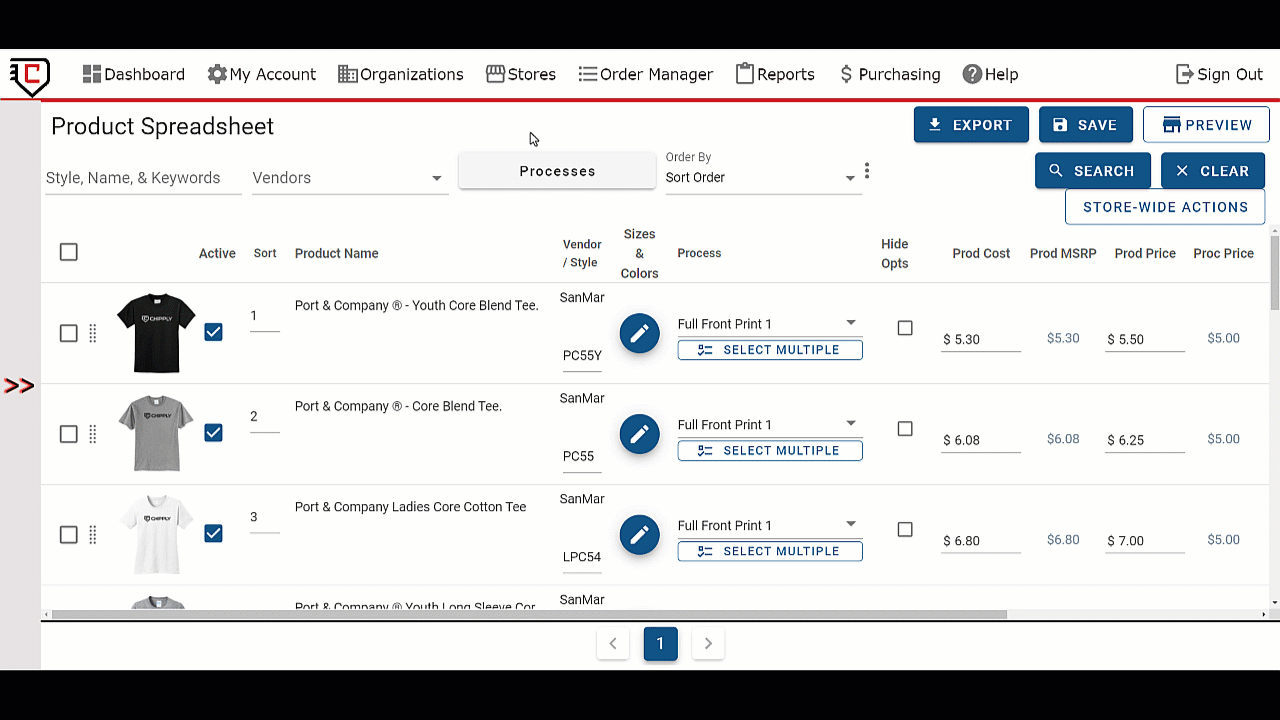Viewport: 1280px width, 720px height.
Task: Click the horizontal scrollbar
Action: coord(529,615)
